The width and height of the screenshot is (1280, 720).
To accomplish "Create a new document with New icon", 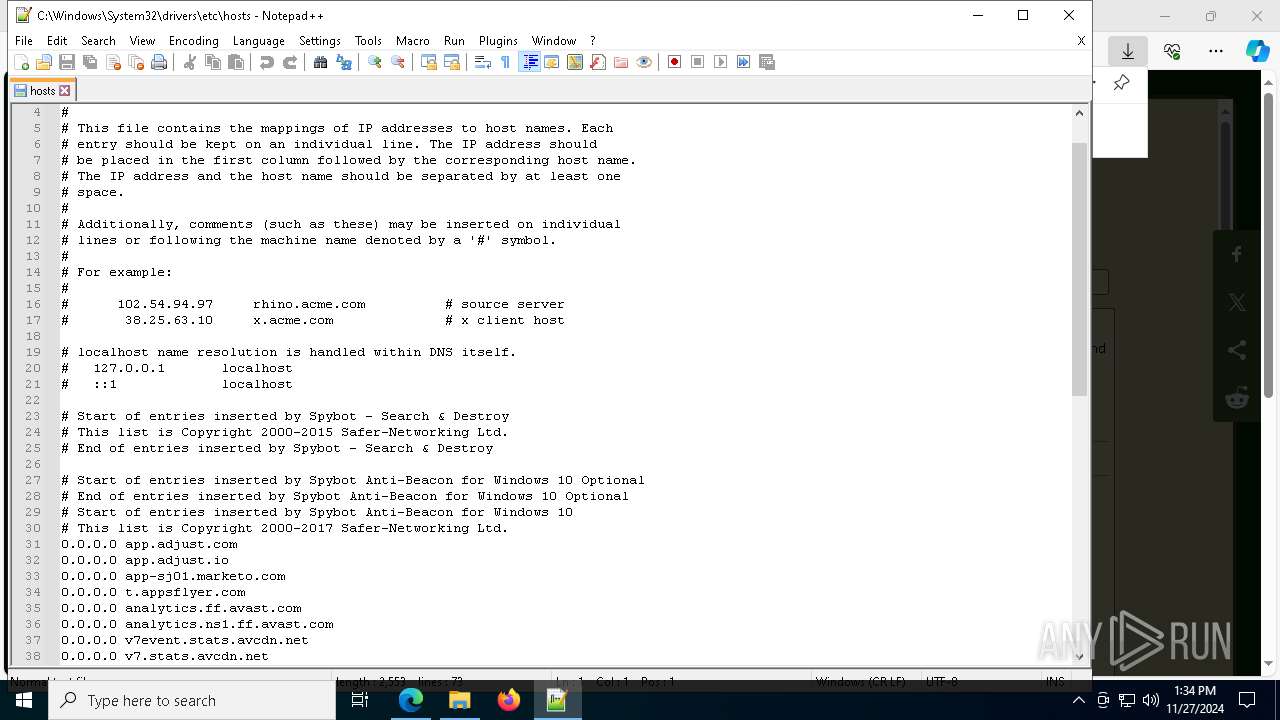I will (21, 62).
